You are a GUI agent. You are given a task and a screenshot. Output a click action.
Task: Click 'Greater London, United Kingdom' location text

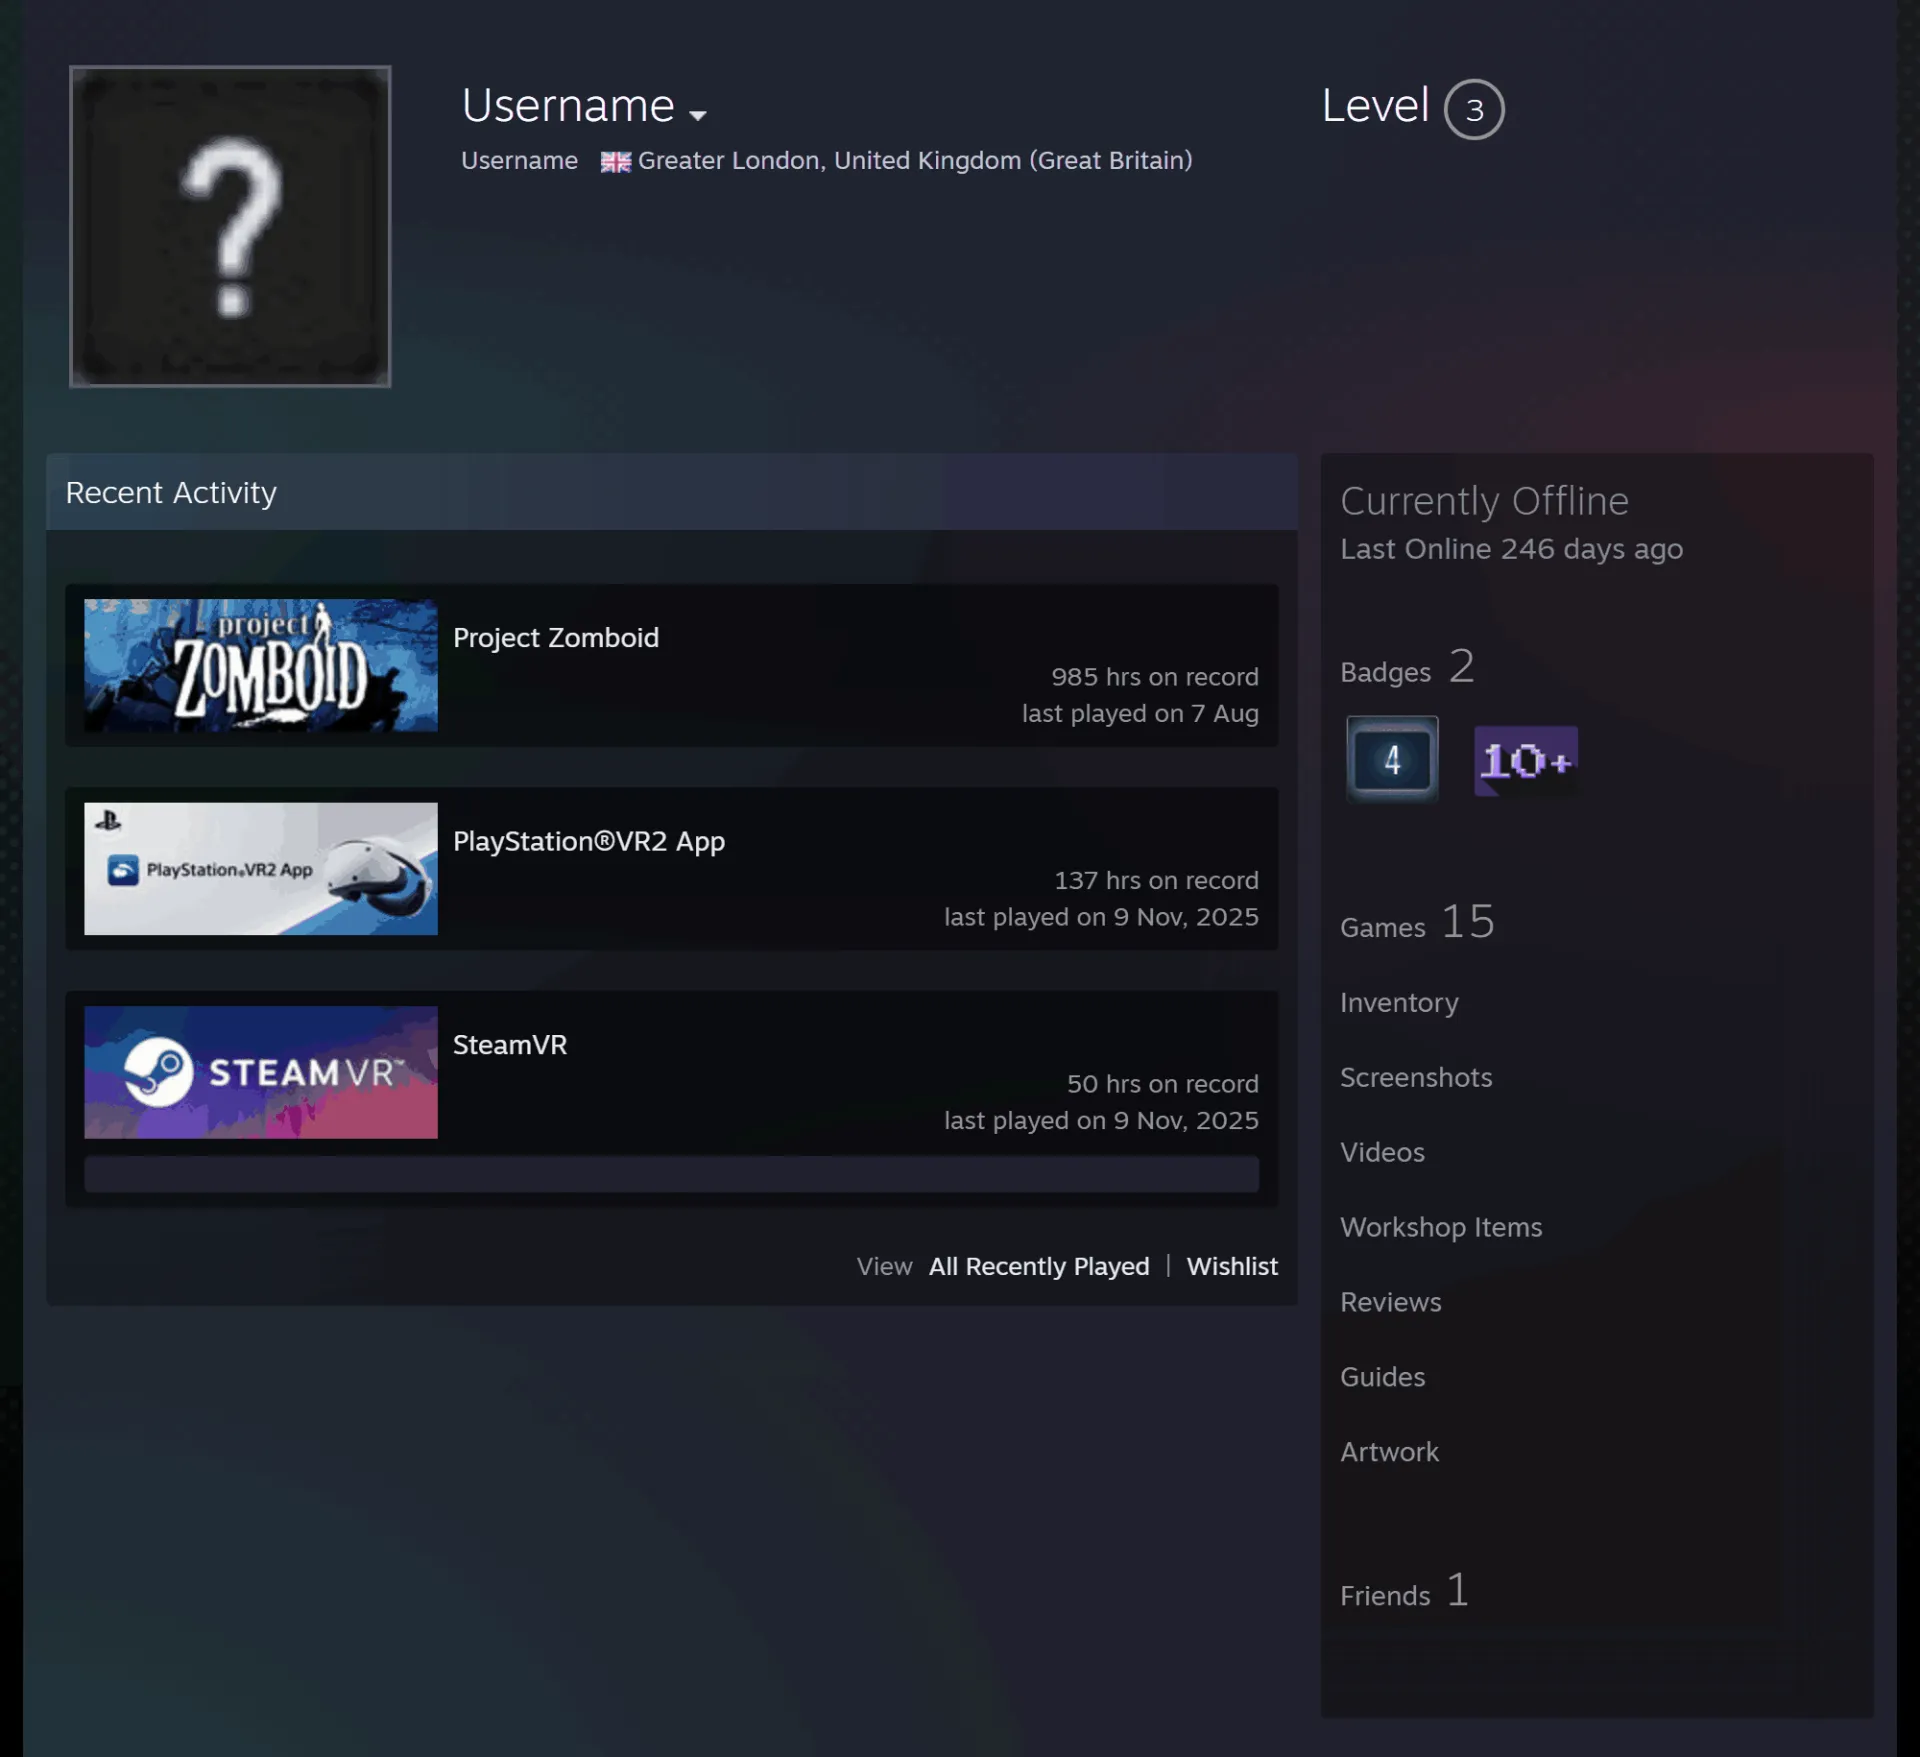click(x=915, y=161)
